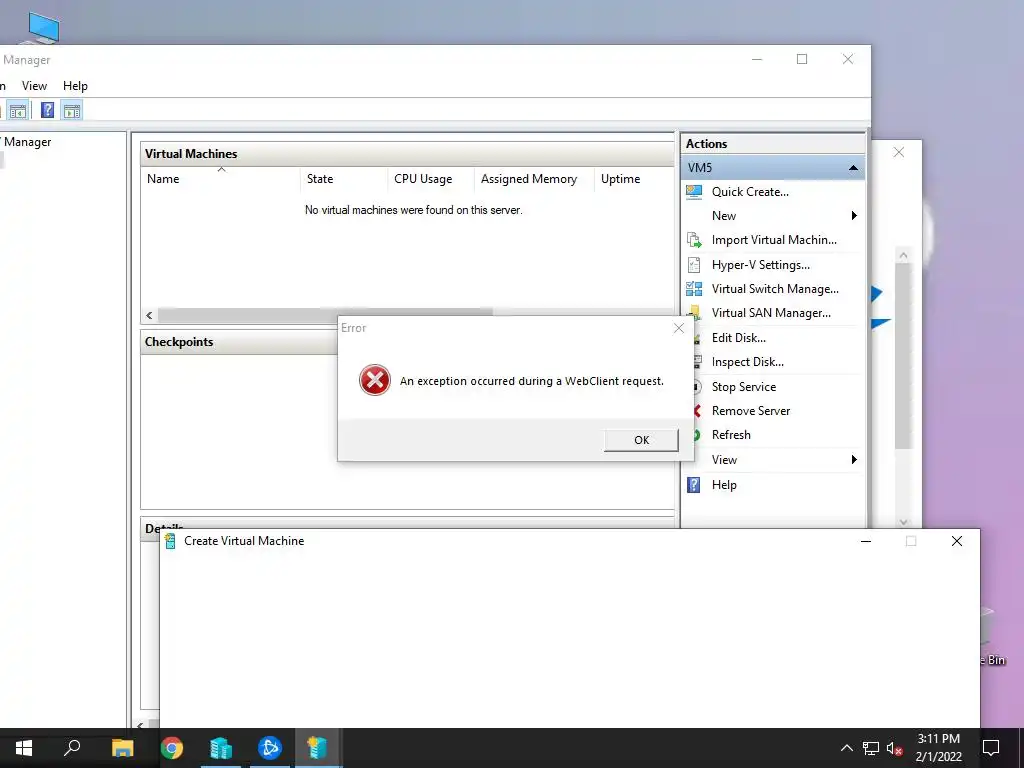This screenshot has width=1024, height=768.
Task: Minimize the Create Virtual Machine window
Action: tap(866, 541)
